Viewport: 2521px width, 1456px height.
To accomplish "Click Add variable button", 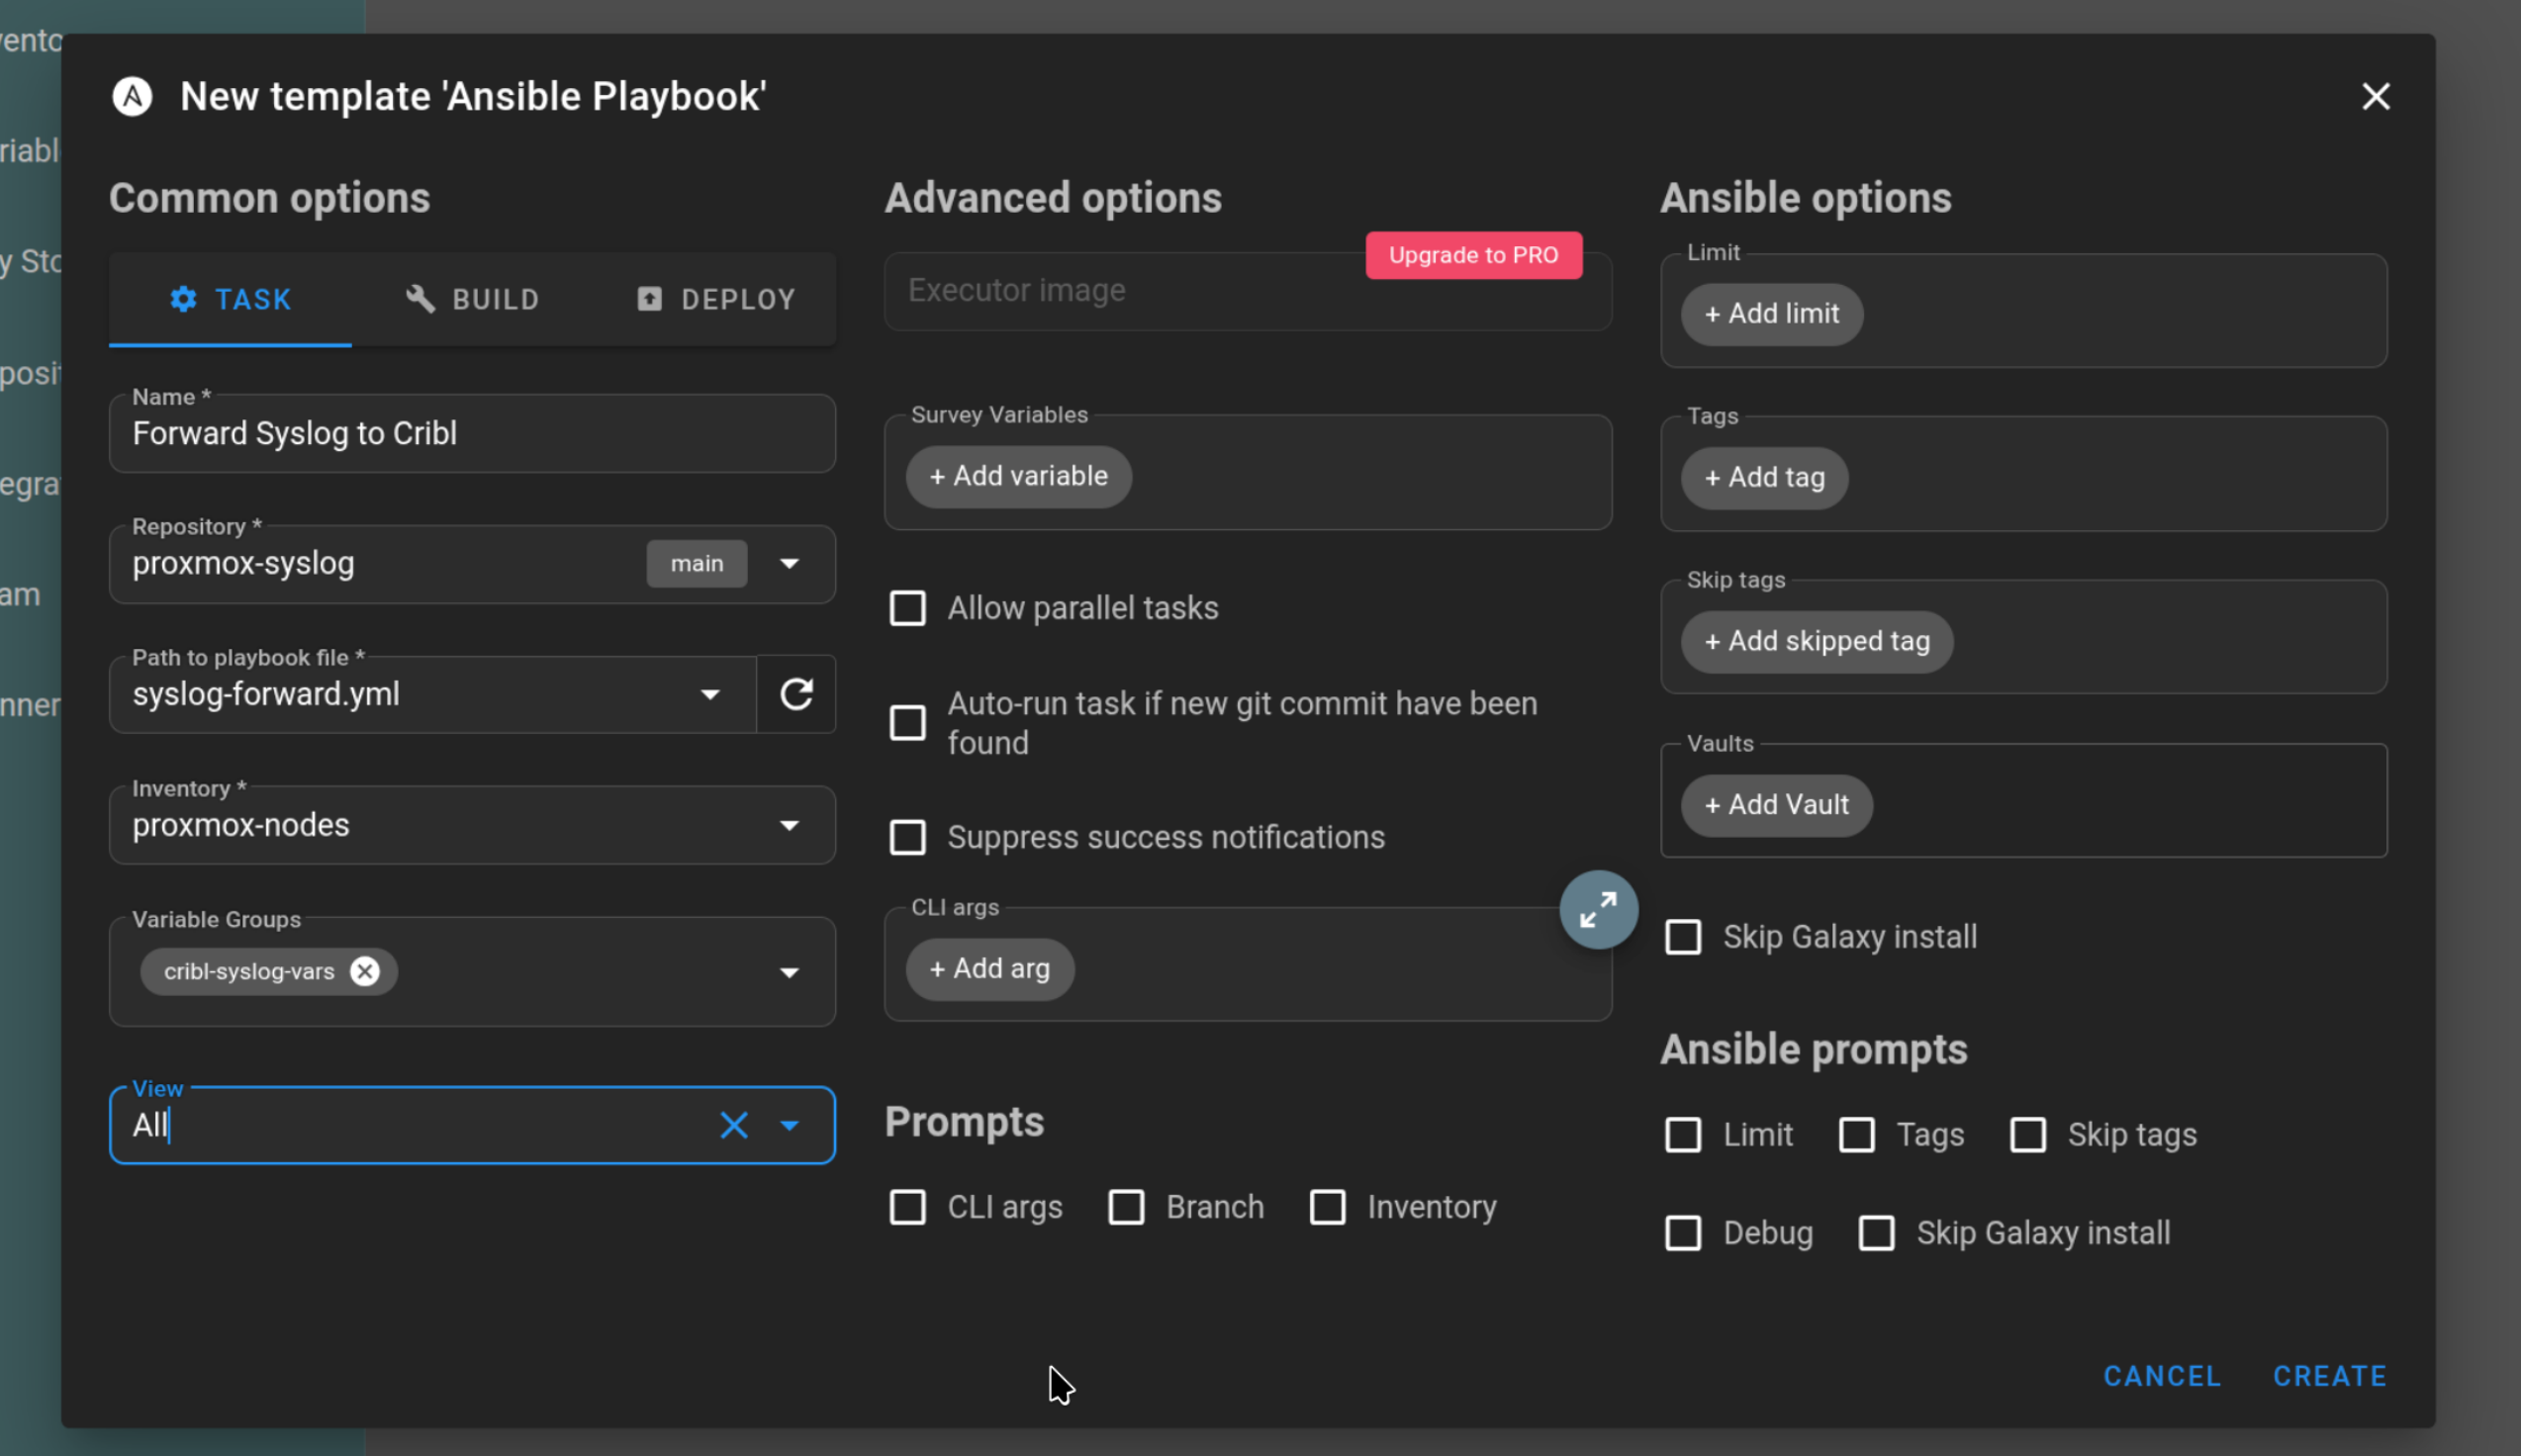I will [x=1018, y=476].
